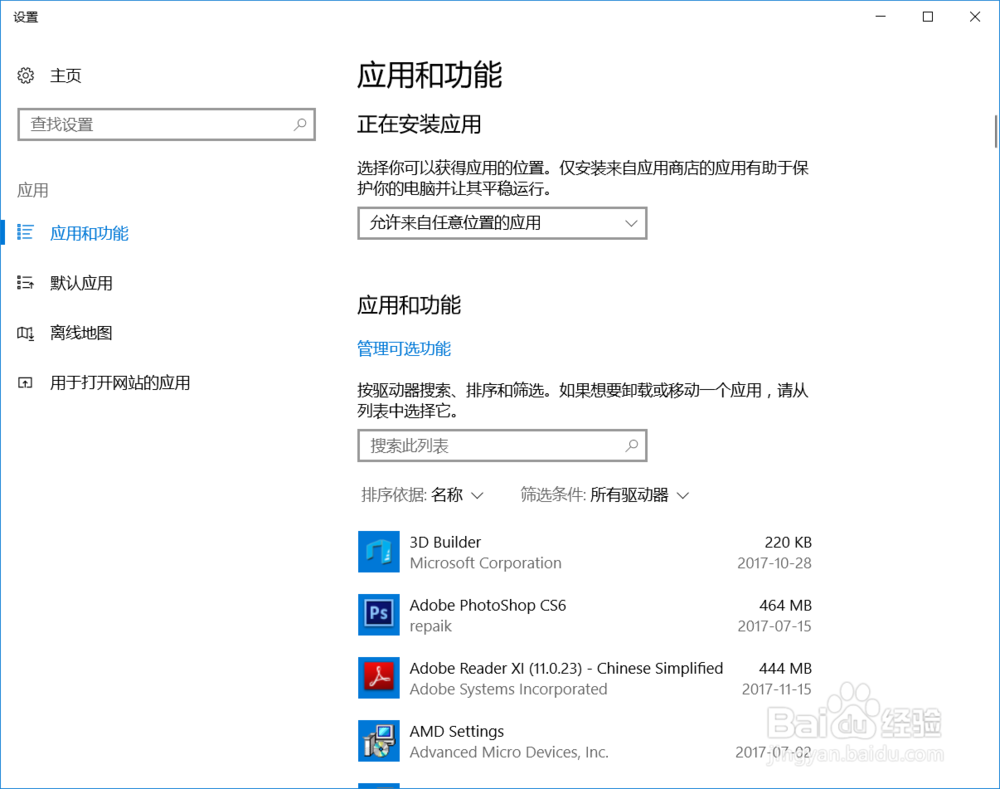Open 主页 home page

click(x=66, y=76)
